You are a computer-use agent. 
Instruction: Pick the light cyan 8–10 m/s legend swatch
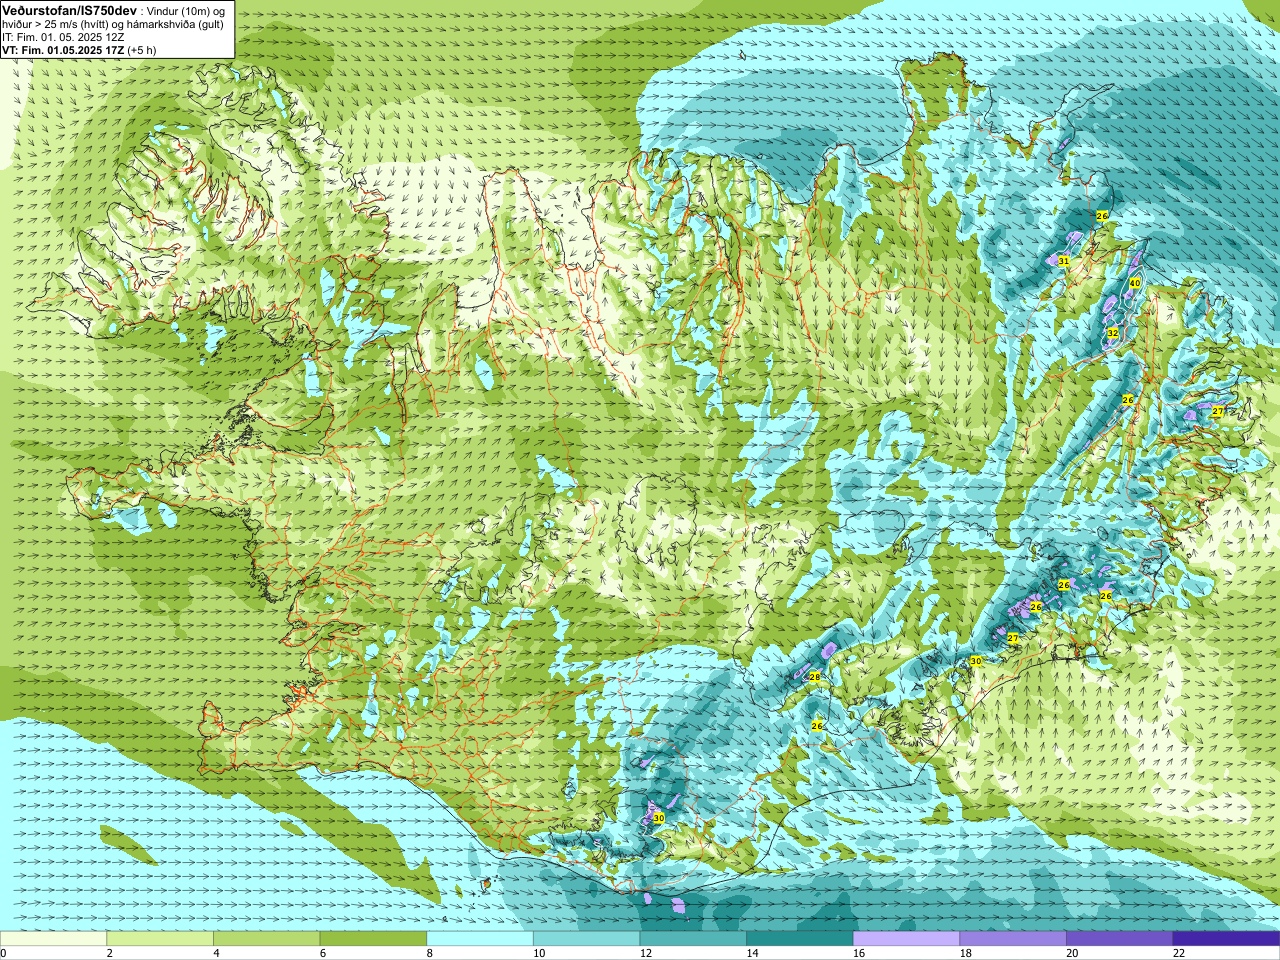click(x=480, y=939)
